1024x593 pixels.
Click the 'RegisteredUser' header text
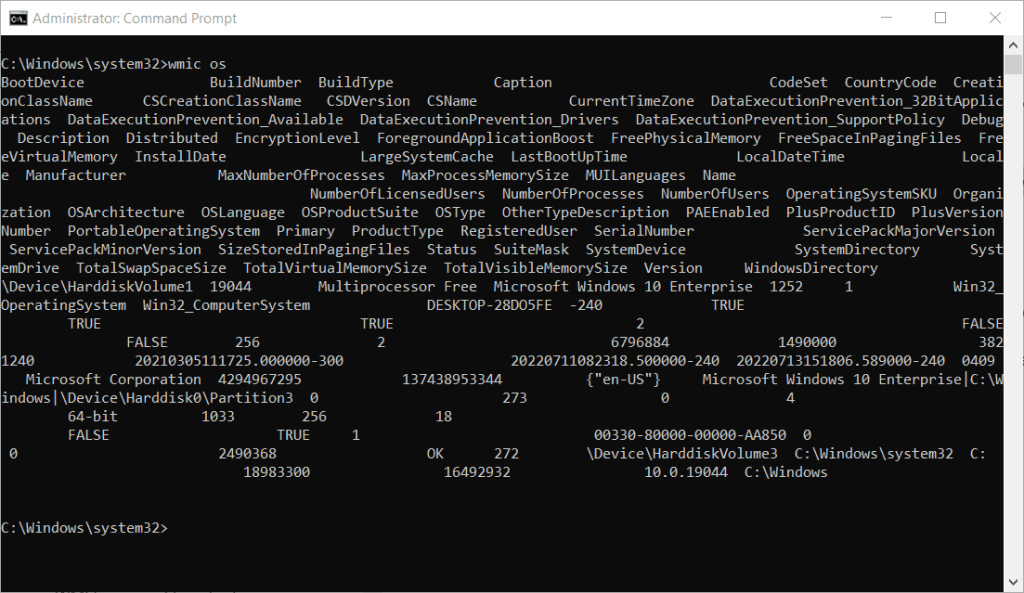tap(519, 231)
